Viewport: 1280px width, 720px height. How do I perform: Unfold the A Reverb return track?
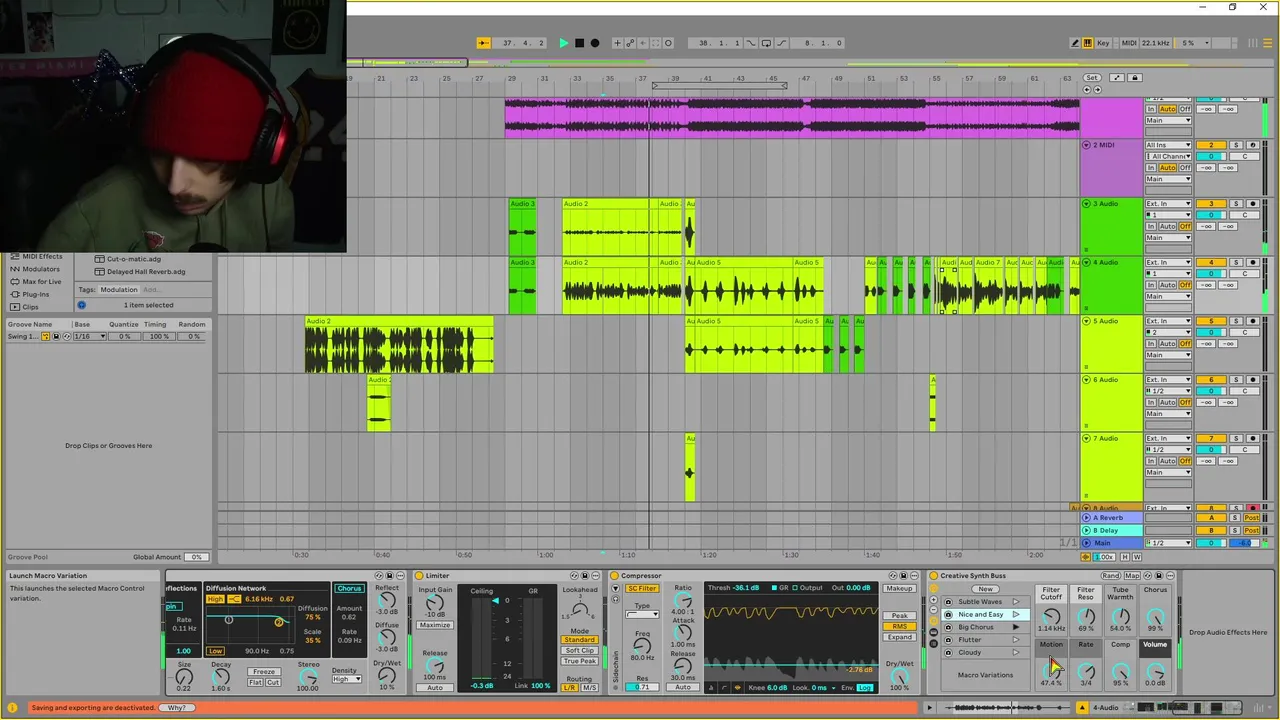click(1087, 518)
